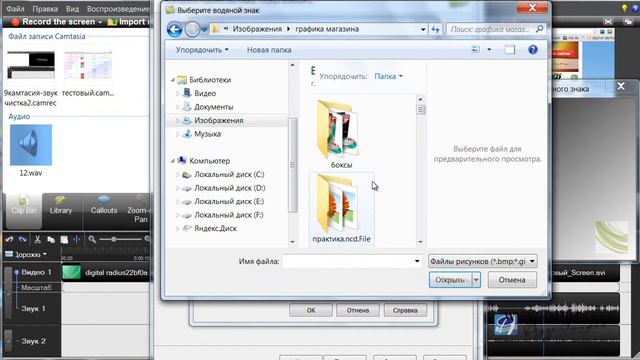Select Видео library
Viewport: 640px width, 360px height.
pyautogui.click(x=205, y=93)
